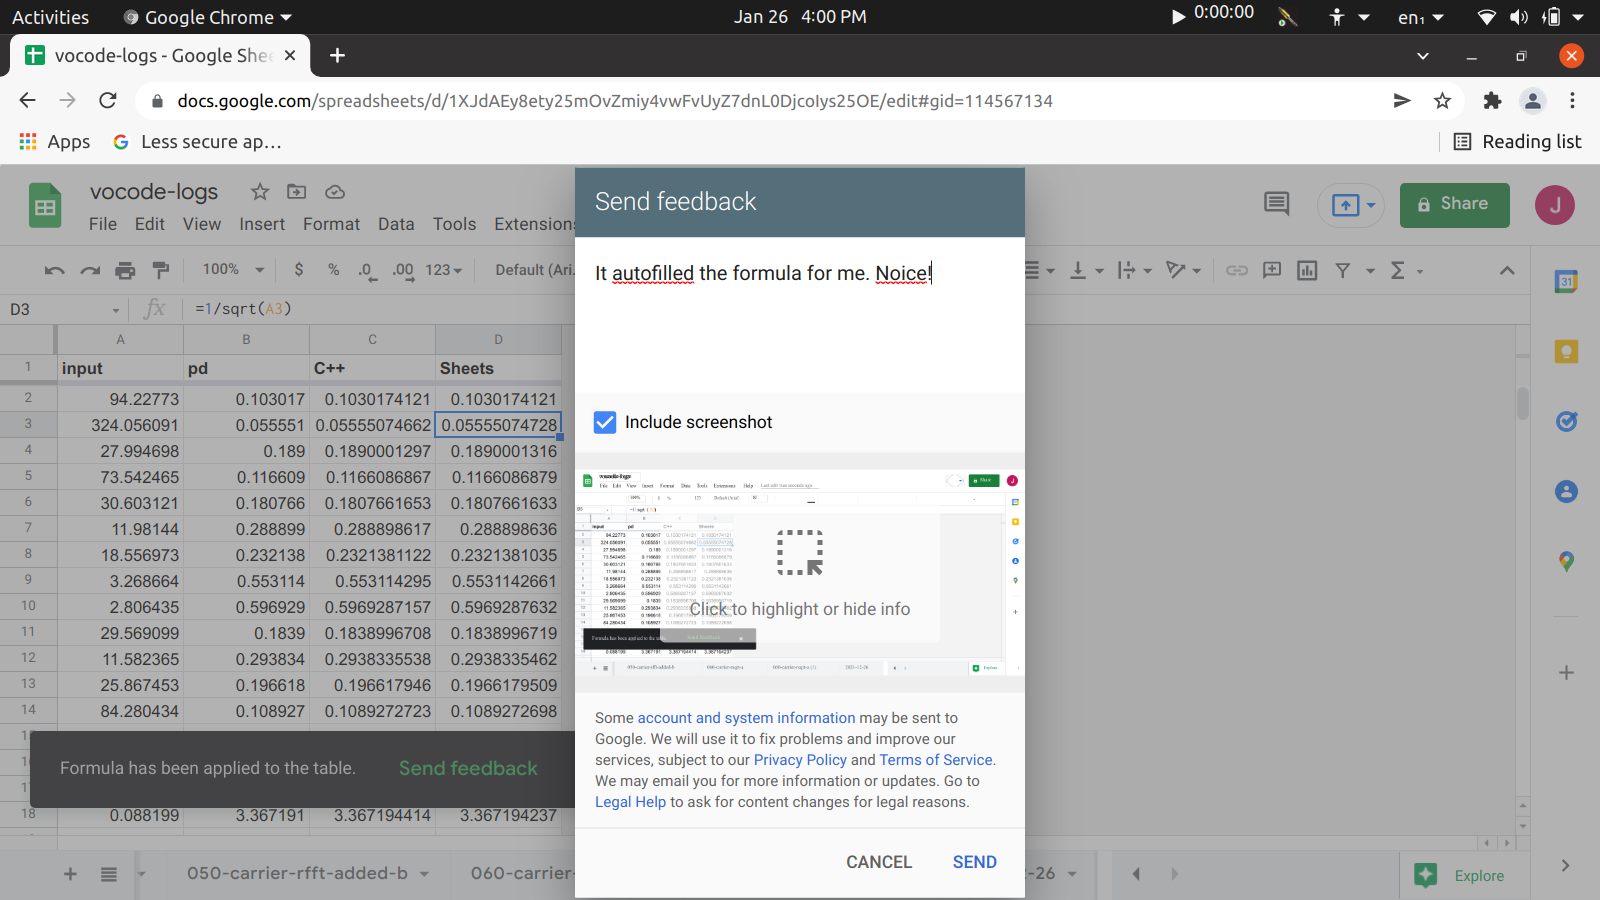This screenshot has height=900, width=1600.
Task: Click the create filter funnel icon
Action: [x=1343, y=270]
